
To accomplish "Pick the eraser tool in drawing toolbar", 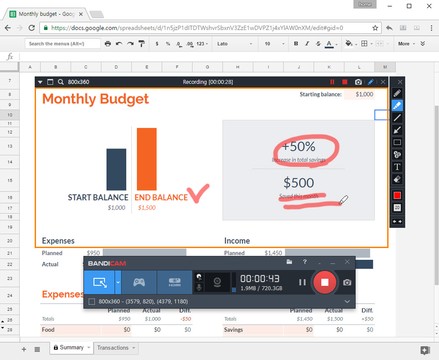I will 397,179.
